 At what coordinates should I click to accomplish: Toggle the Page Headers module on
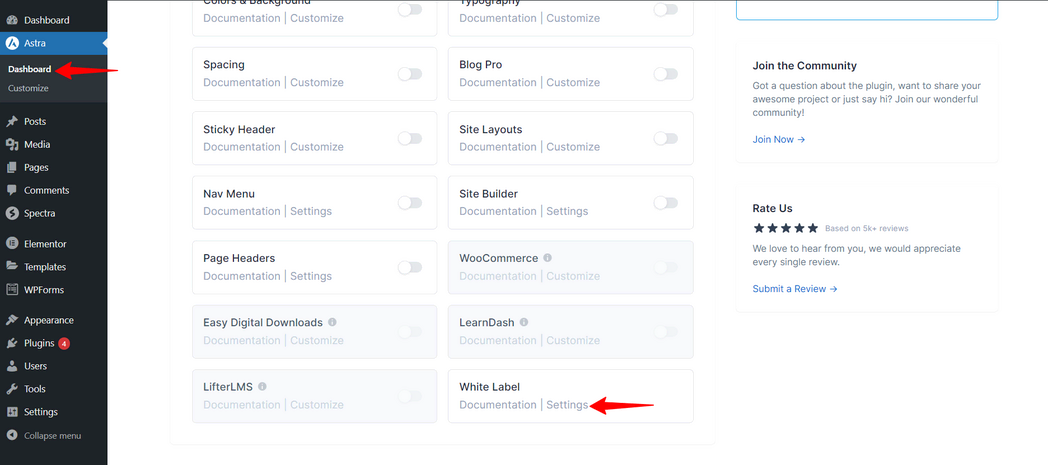410,267
